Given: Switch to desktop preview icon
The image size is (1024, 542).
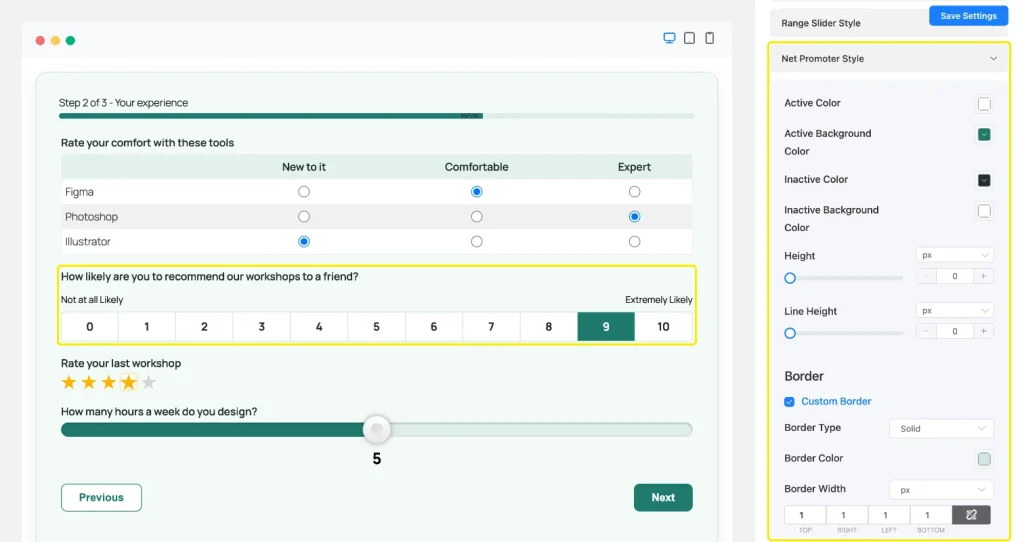Looking at the screenshot, I should tap(669, 38).
